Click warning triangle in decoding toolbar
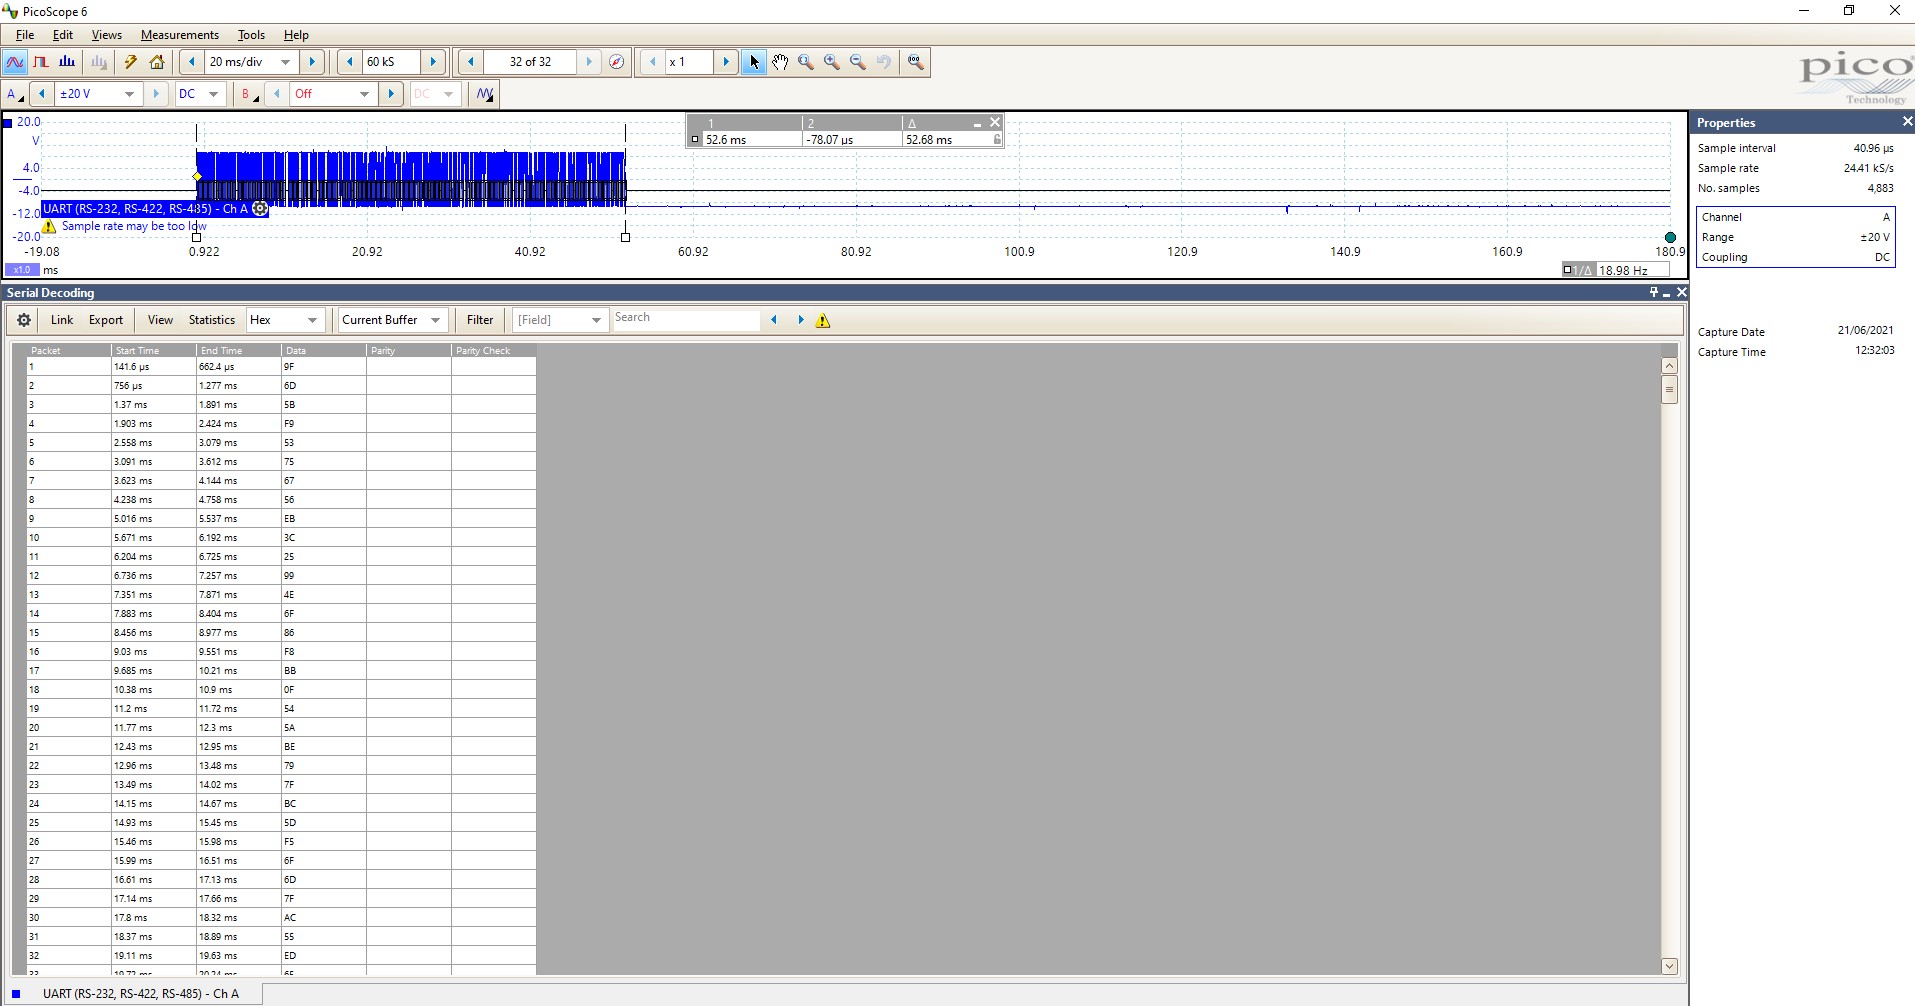The width and height of the screenshot is (1915, 1006). pyautogui.click(x=823, y=321)
